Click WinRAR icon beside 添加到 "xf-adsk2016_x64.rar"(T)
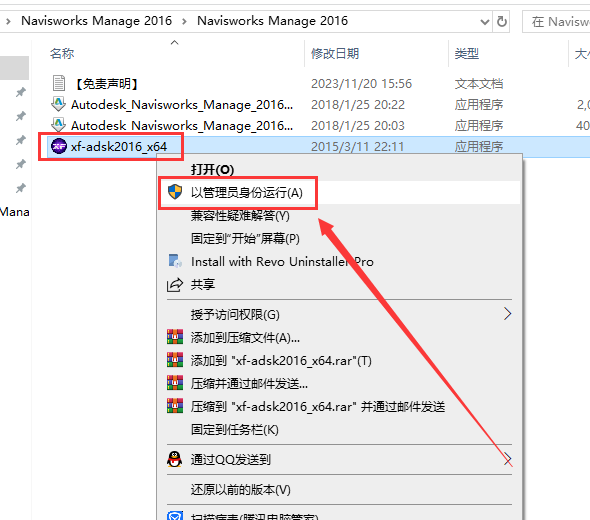This screenshot has height=520, width=590. pos(175,360)
